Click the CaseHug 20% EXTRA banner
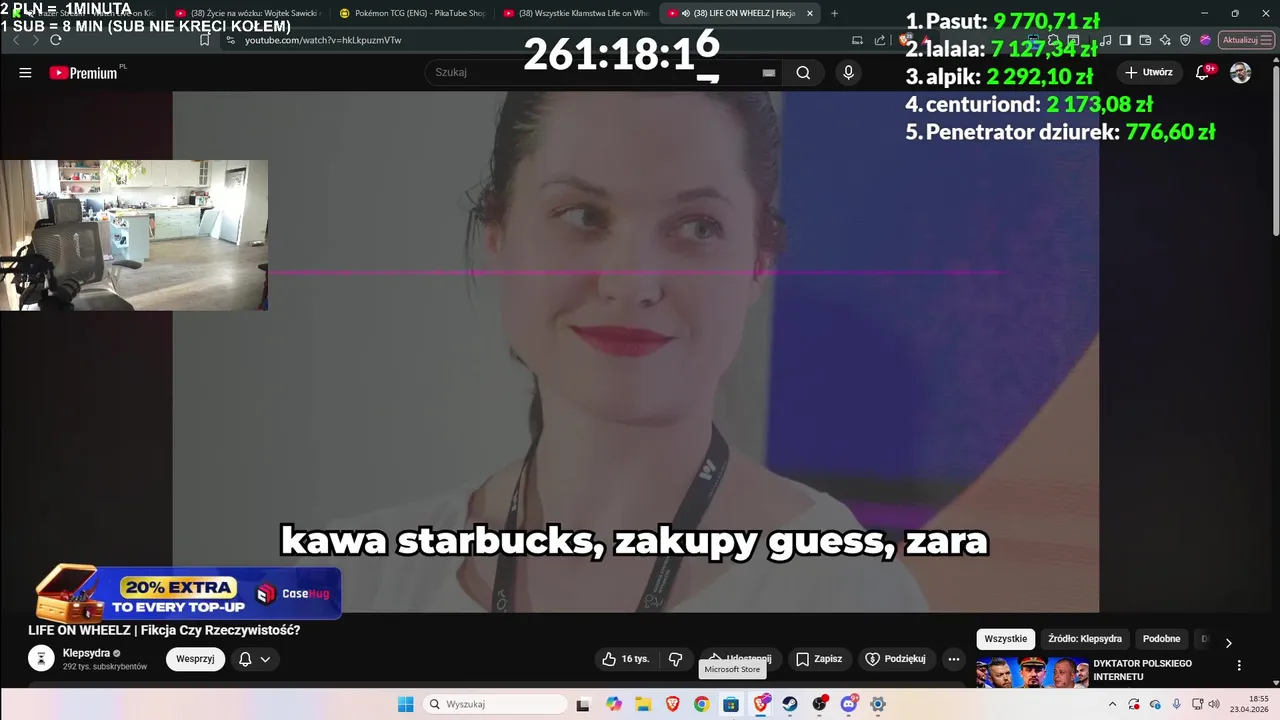This screenshot has height=720, width=1280. (188, 593)
